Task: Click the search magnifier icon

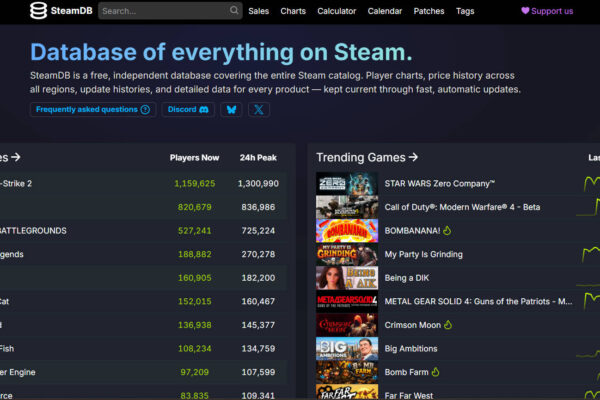Action: pos(234,10)
